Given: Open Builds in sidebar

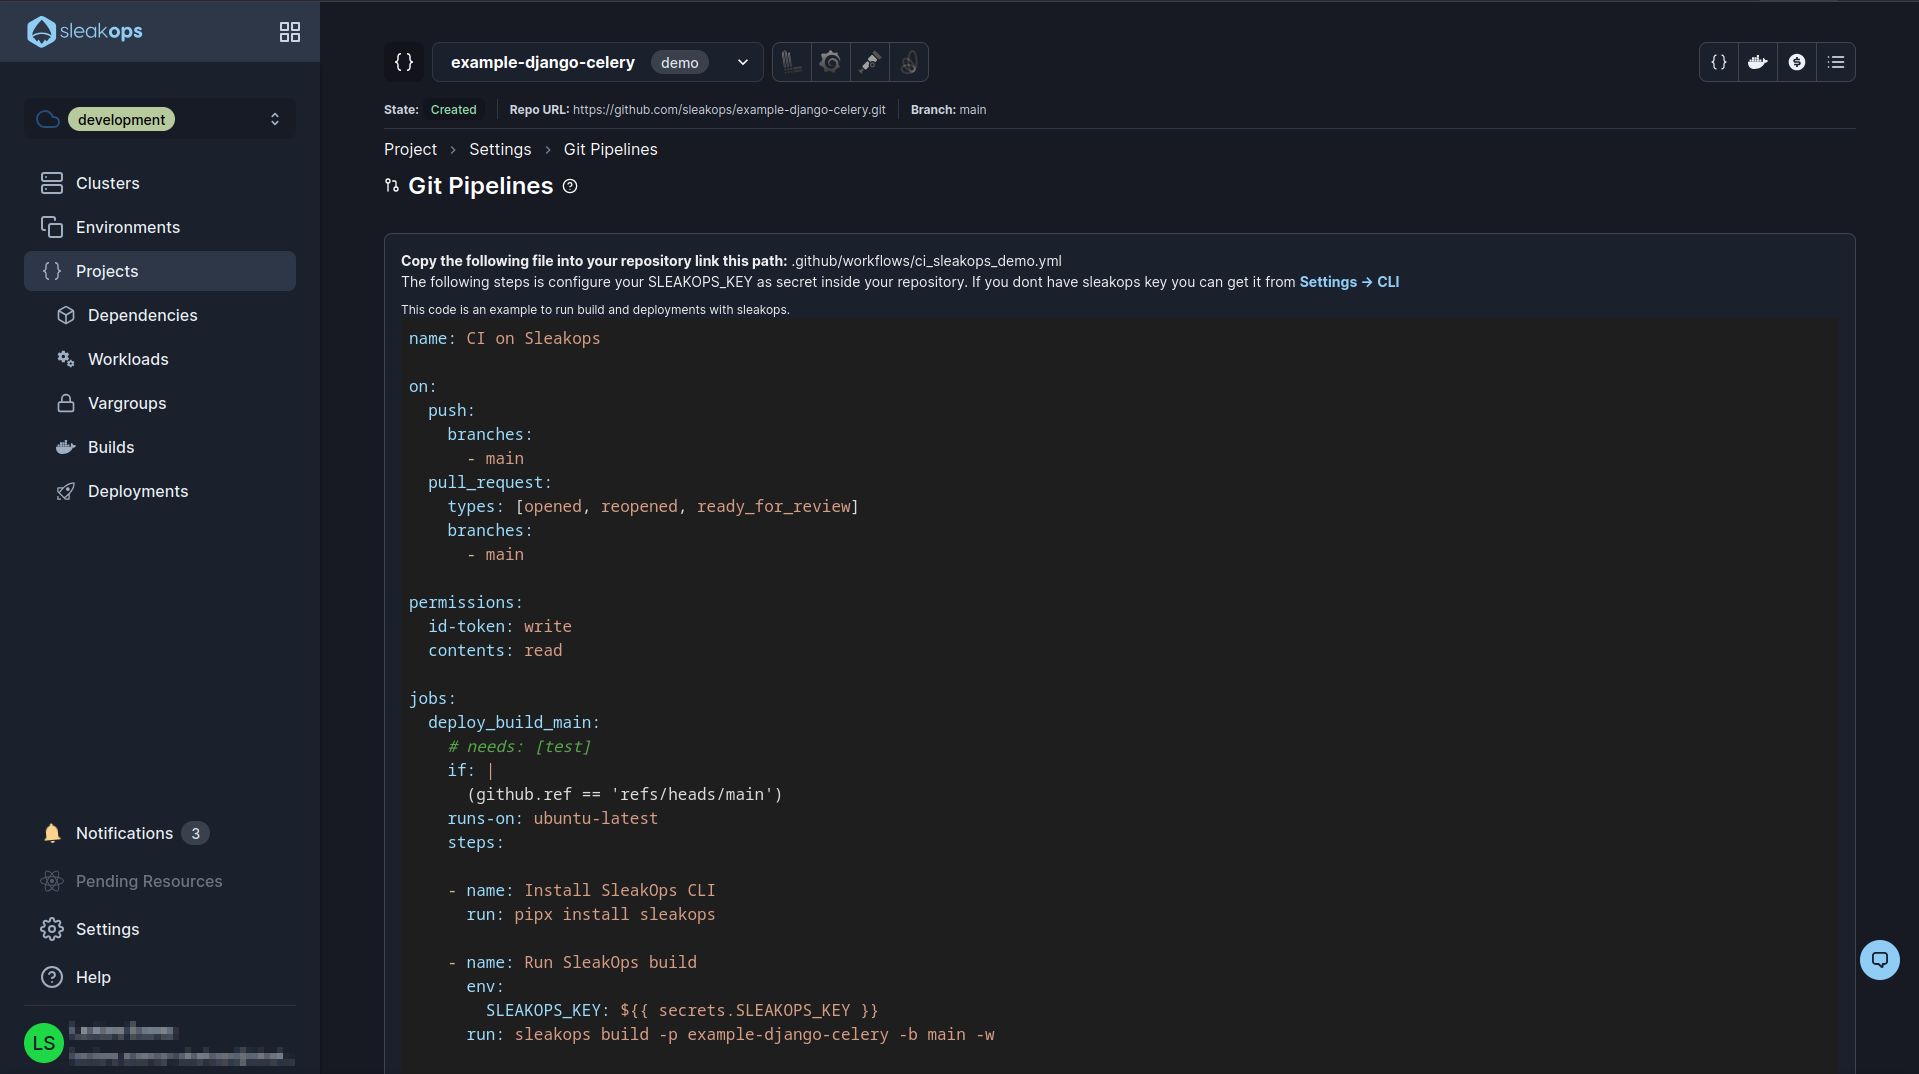Looking at the screenshot, I should pos(111,447).
